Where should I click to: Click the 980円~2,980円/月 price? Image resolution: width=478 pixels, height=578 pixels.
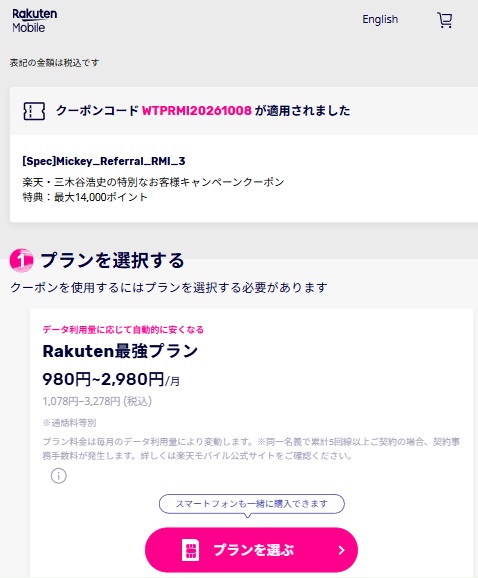[x=111, y=379]
